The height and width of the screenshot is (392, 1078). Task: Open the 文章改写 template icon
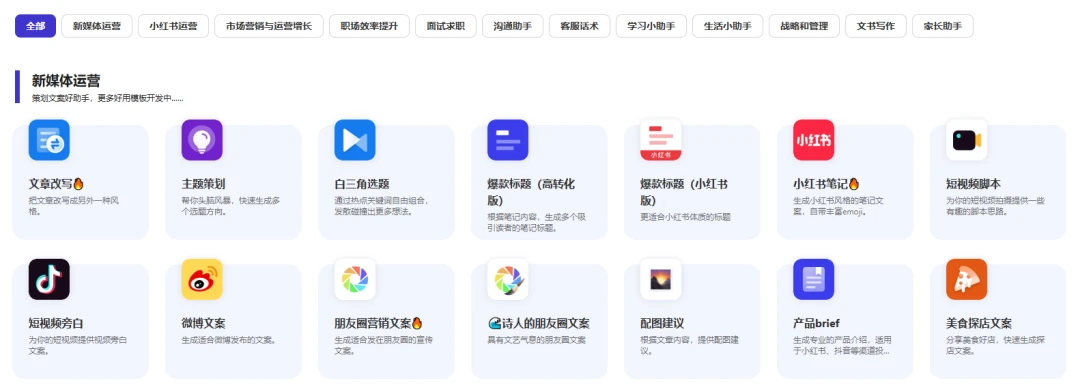(x=49, y=140)
